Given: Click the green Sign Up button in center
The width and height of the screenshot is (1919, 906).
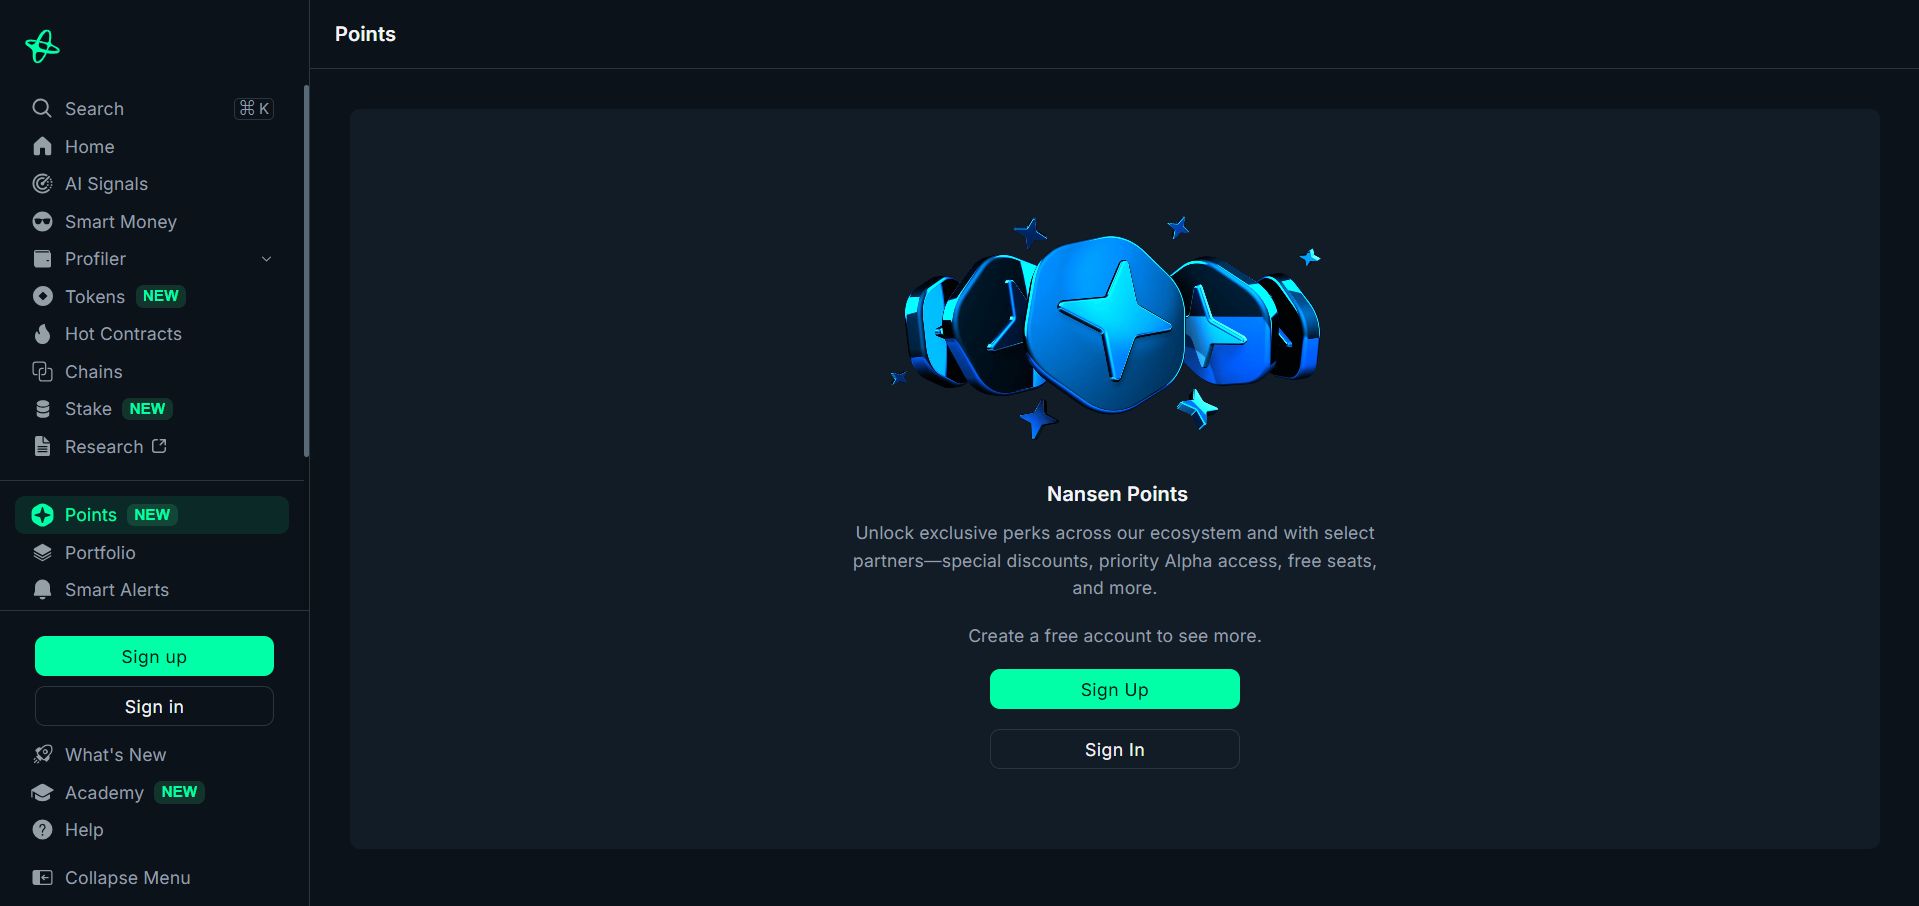Looking at the screenshot, I should click(1114, 689).
